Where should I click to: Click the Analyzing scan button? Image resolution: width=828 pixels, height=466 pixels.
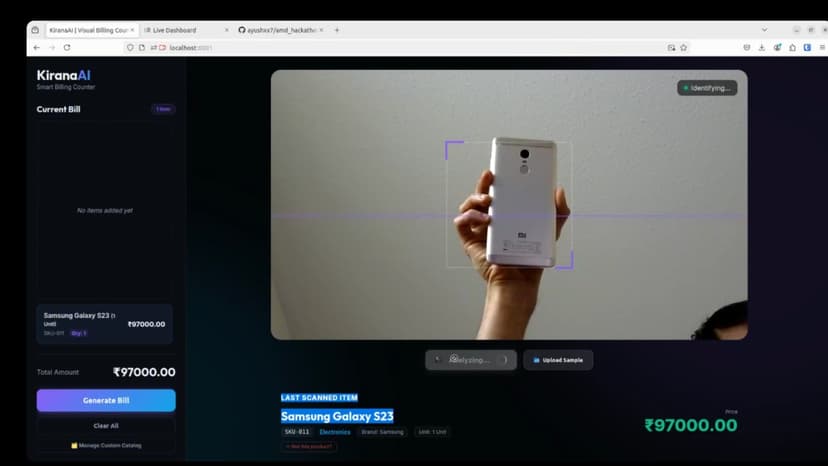[471, 360]
